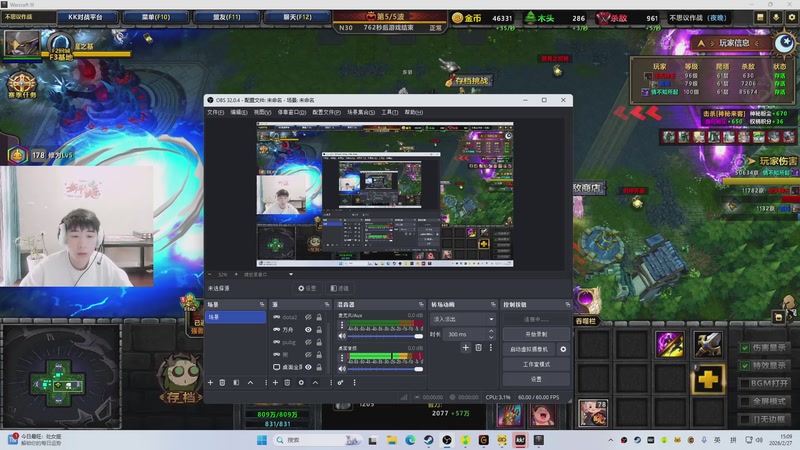The height and width of the screenshot is (450, 800).
Task: Open the mixer panel's three-dot menu
Action: pyautogui.click(x=355, y=382)
